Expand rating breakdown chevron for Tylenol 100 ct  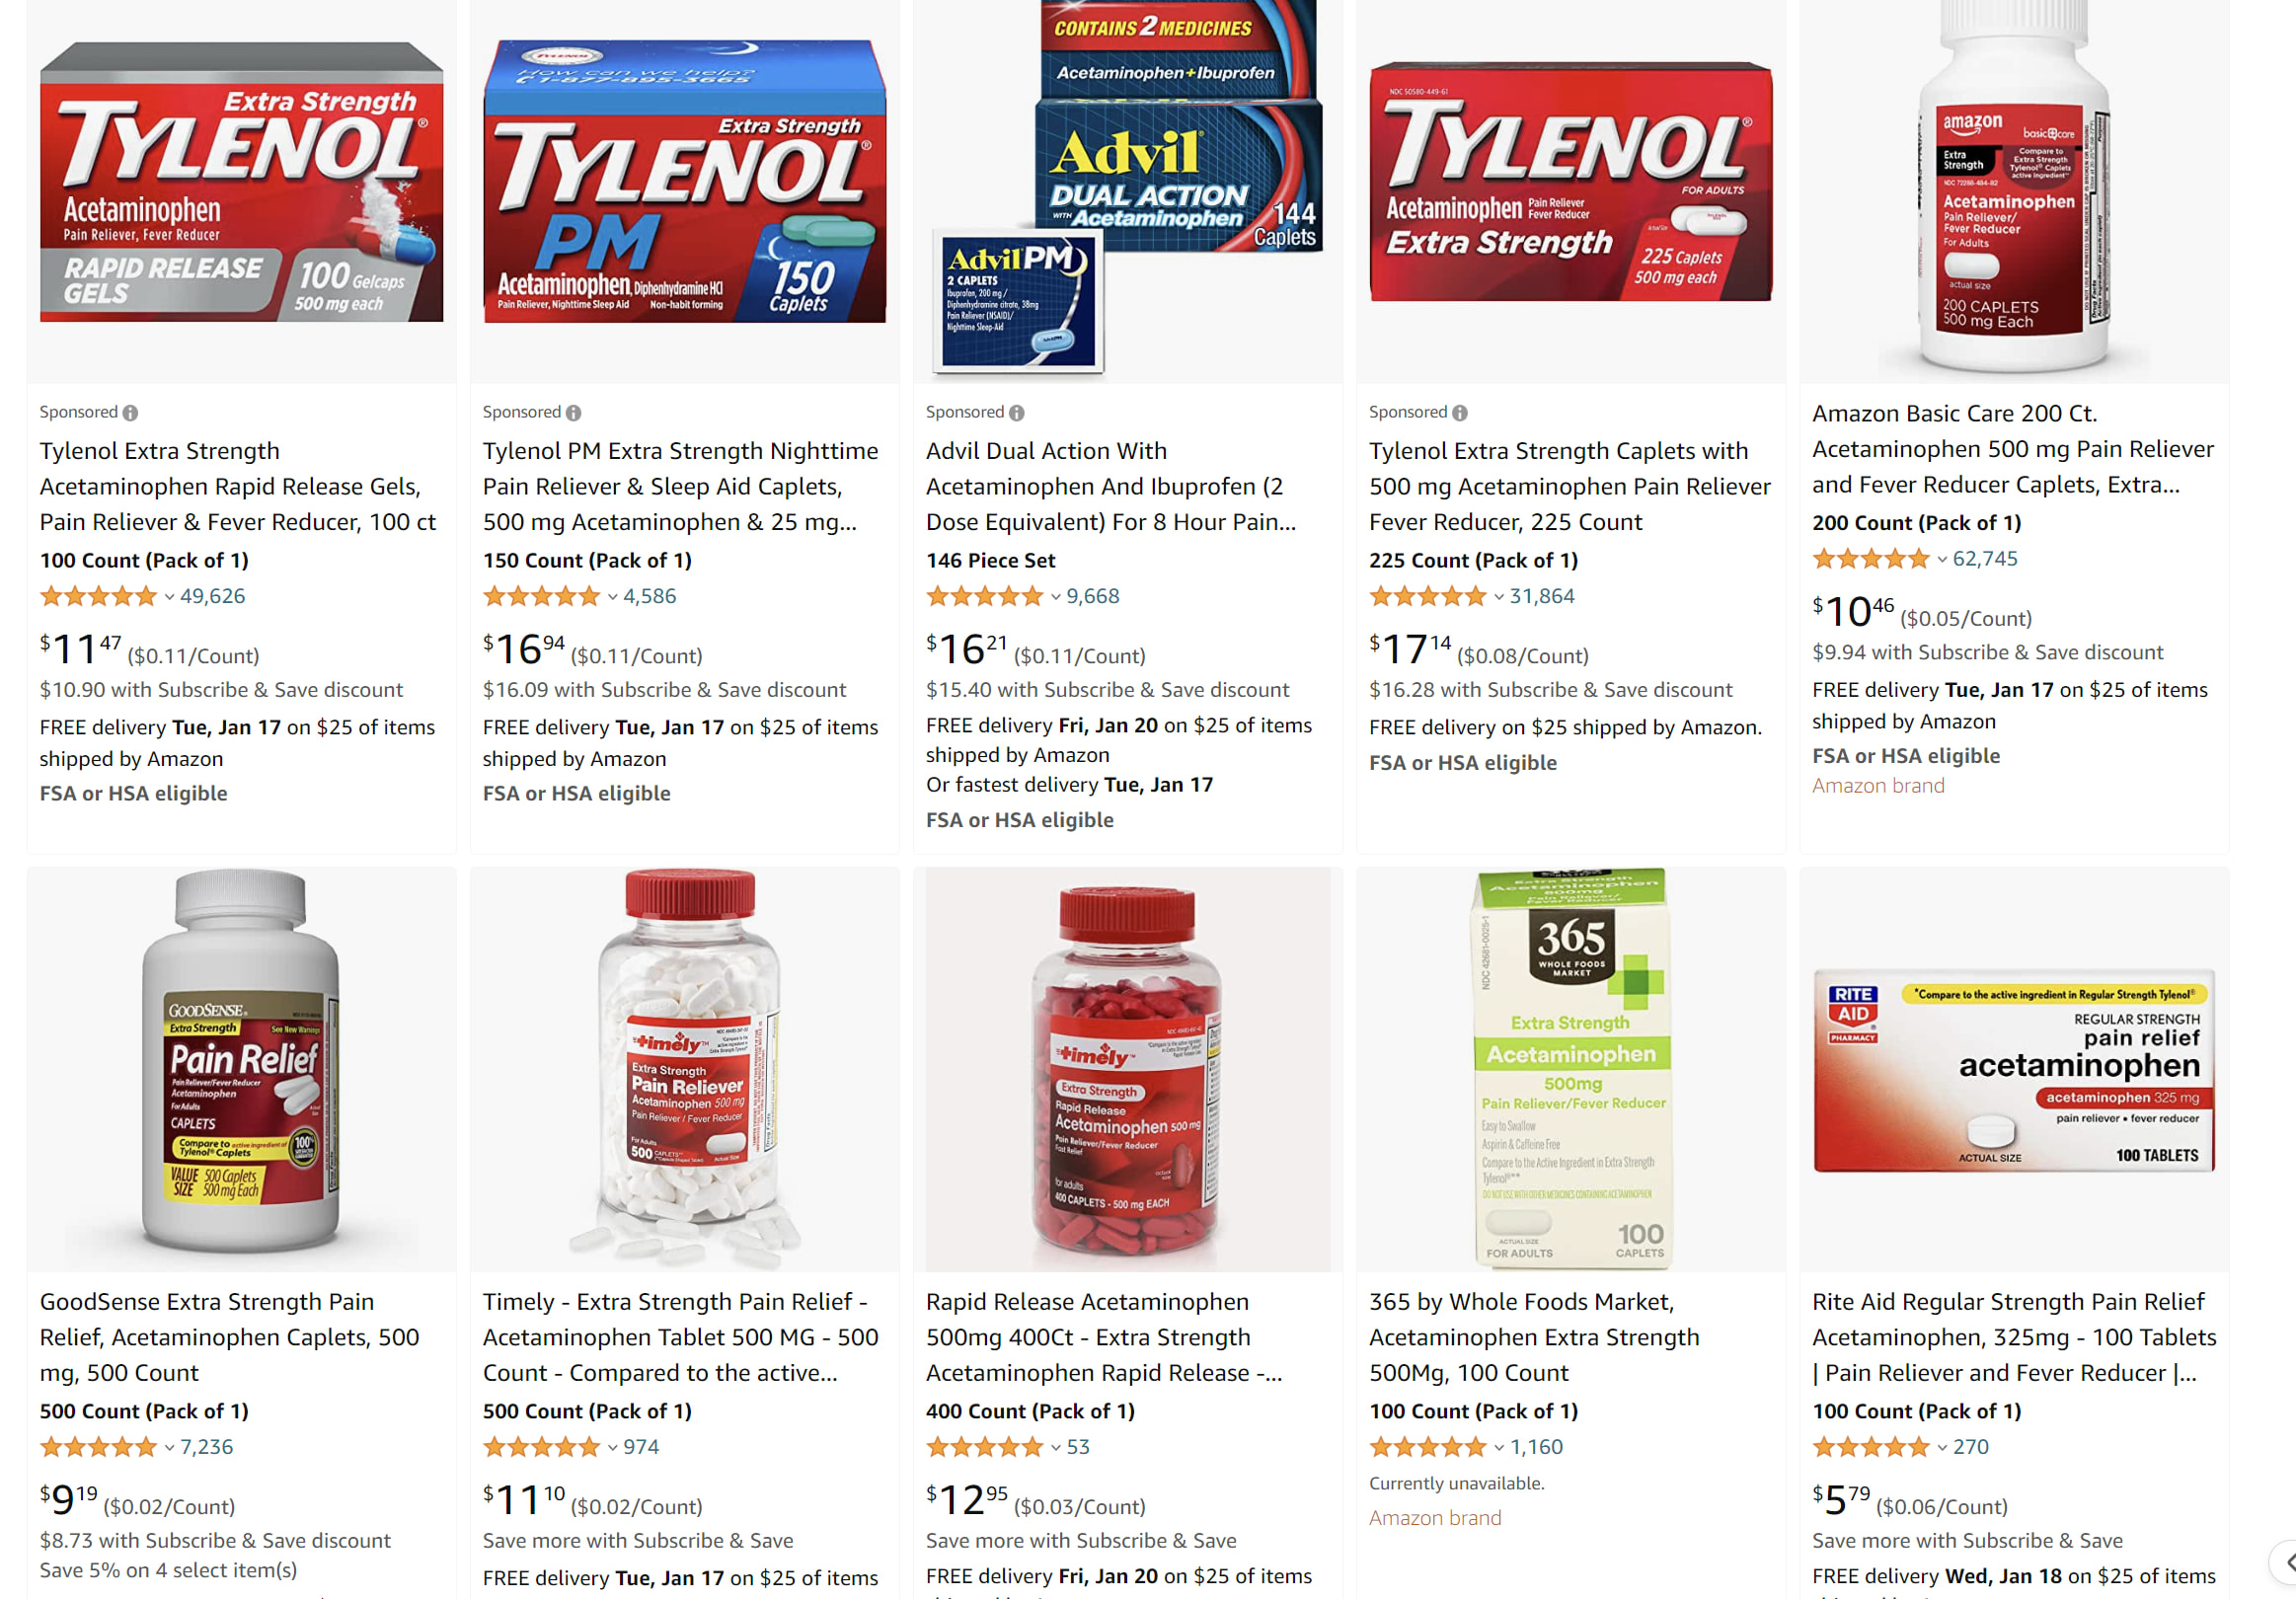coord(169,597)
